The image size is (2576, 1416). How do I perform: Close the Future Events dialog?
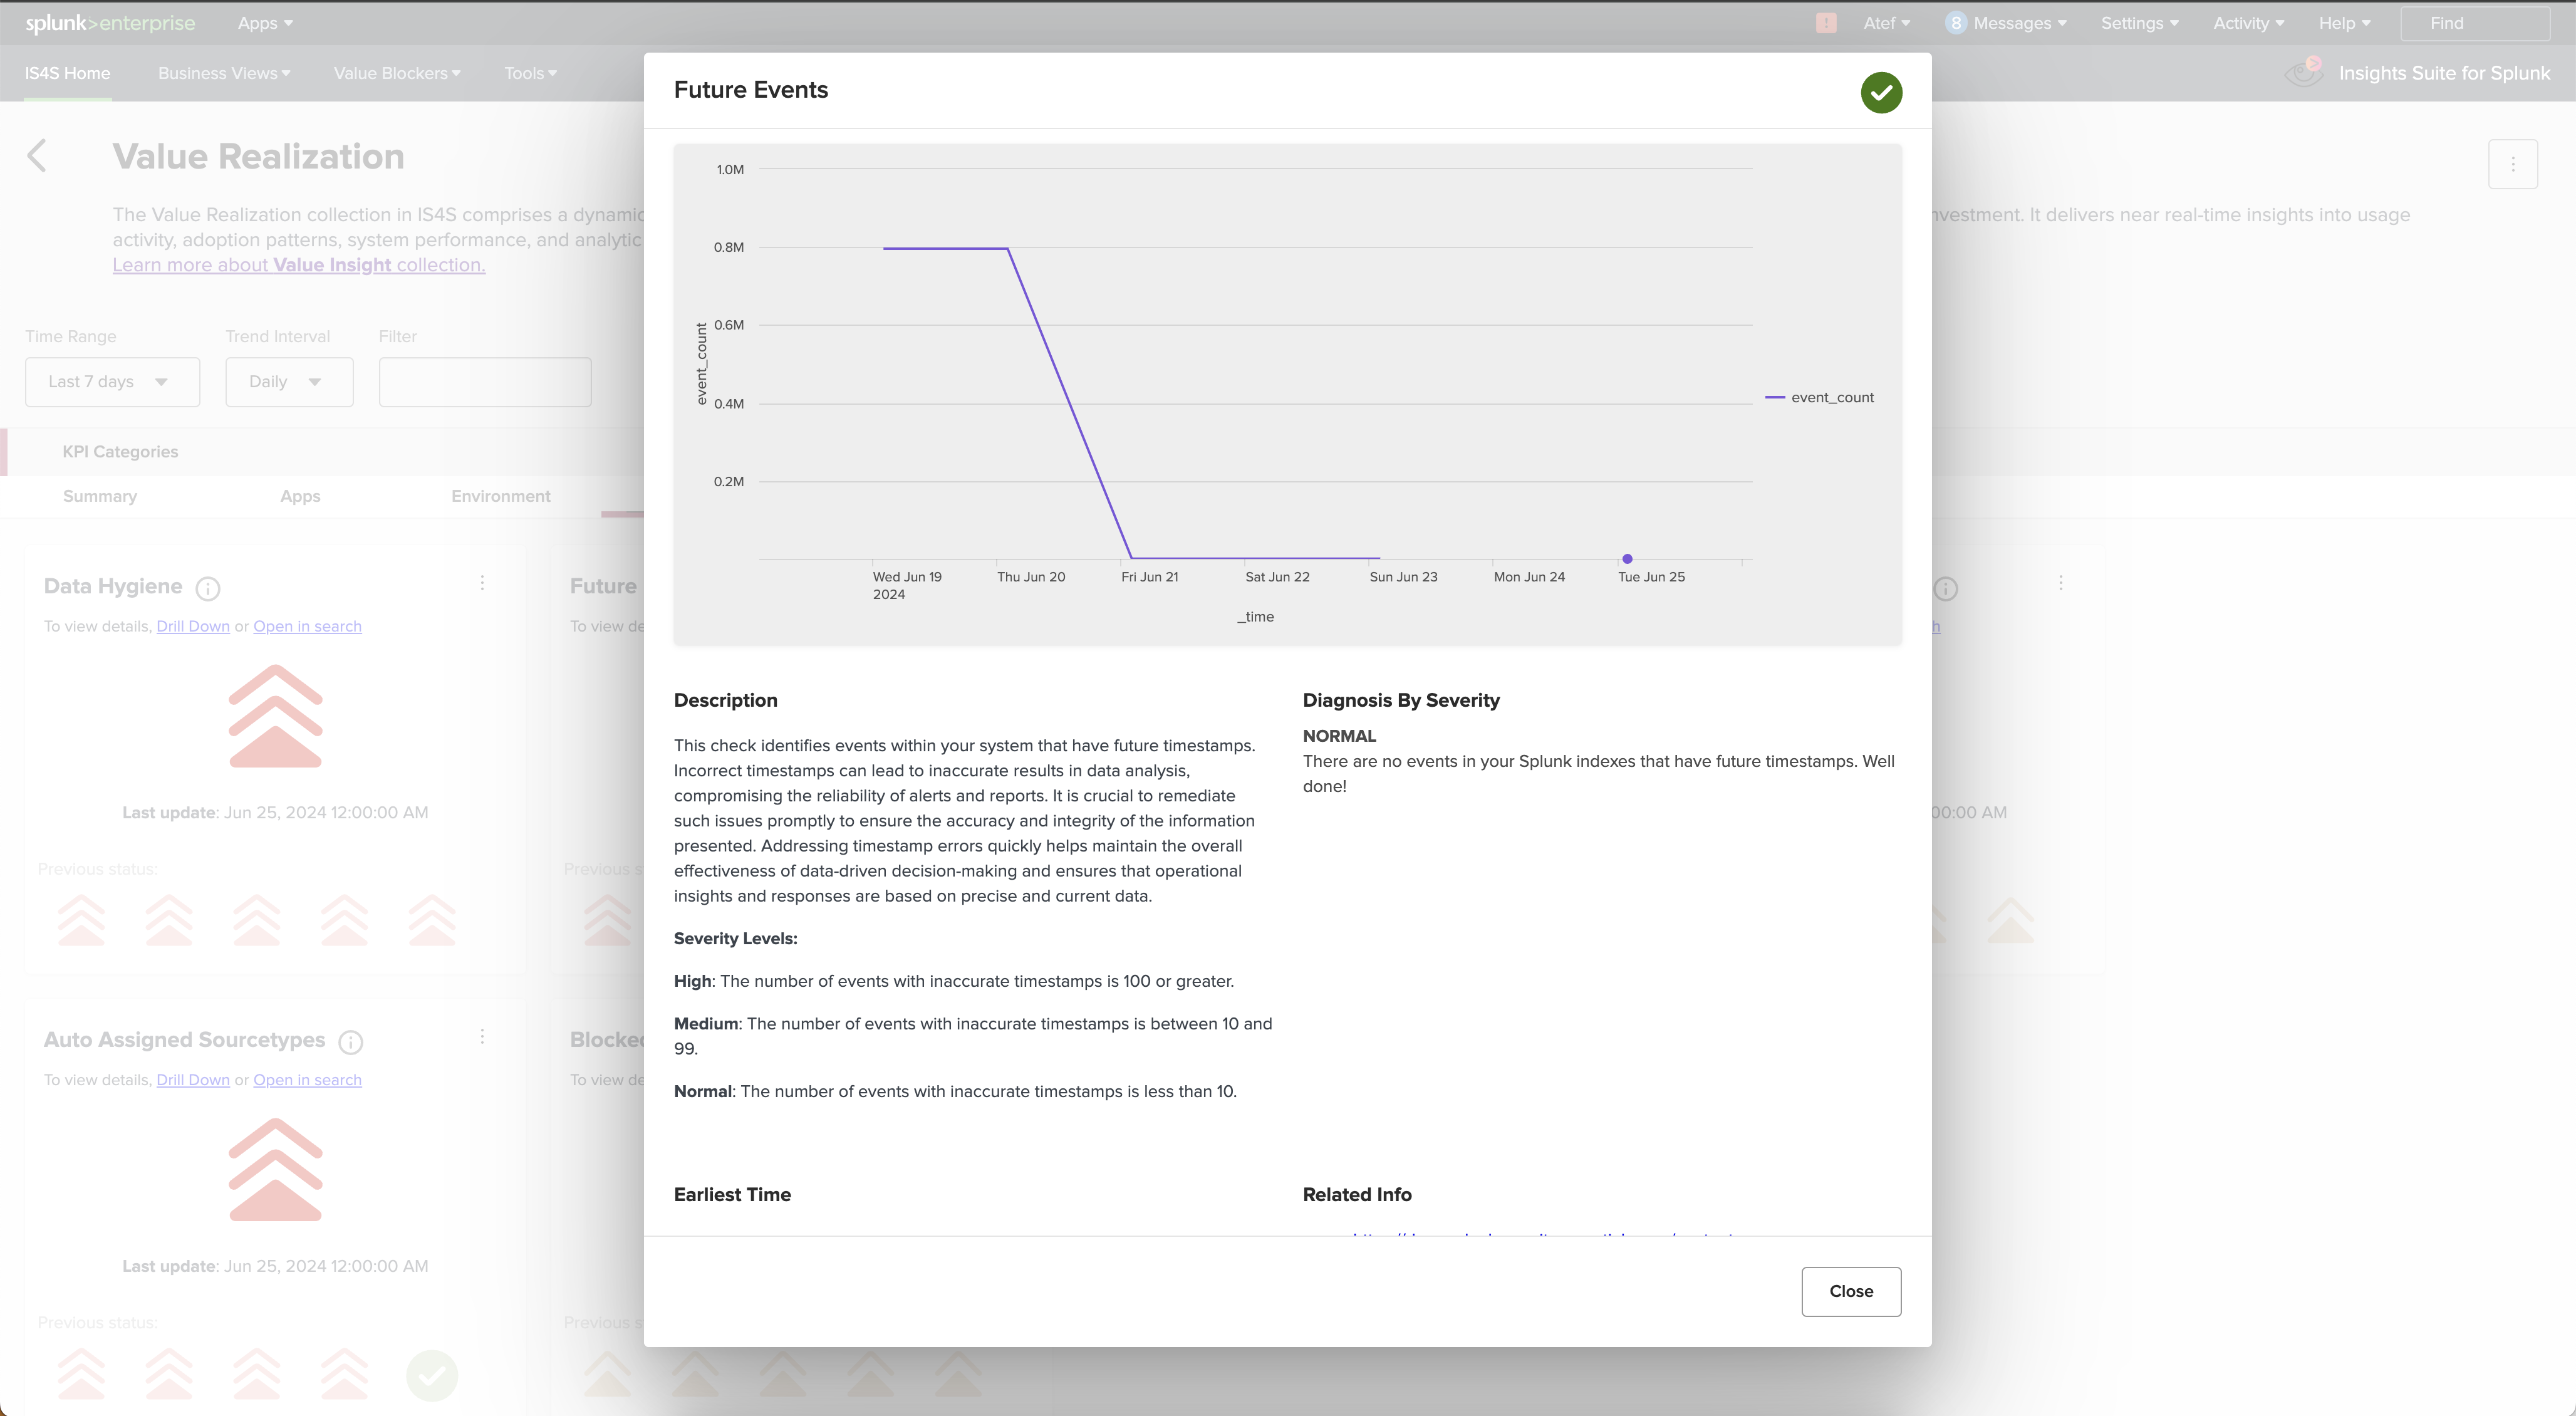(x=1851, y=1291)
